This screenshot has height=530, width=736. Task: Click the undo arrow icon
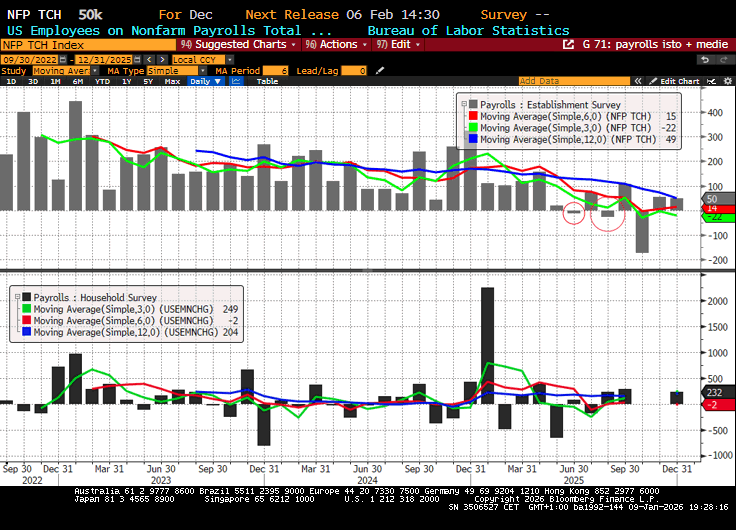click(707, 59)
